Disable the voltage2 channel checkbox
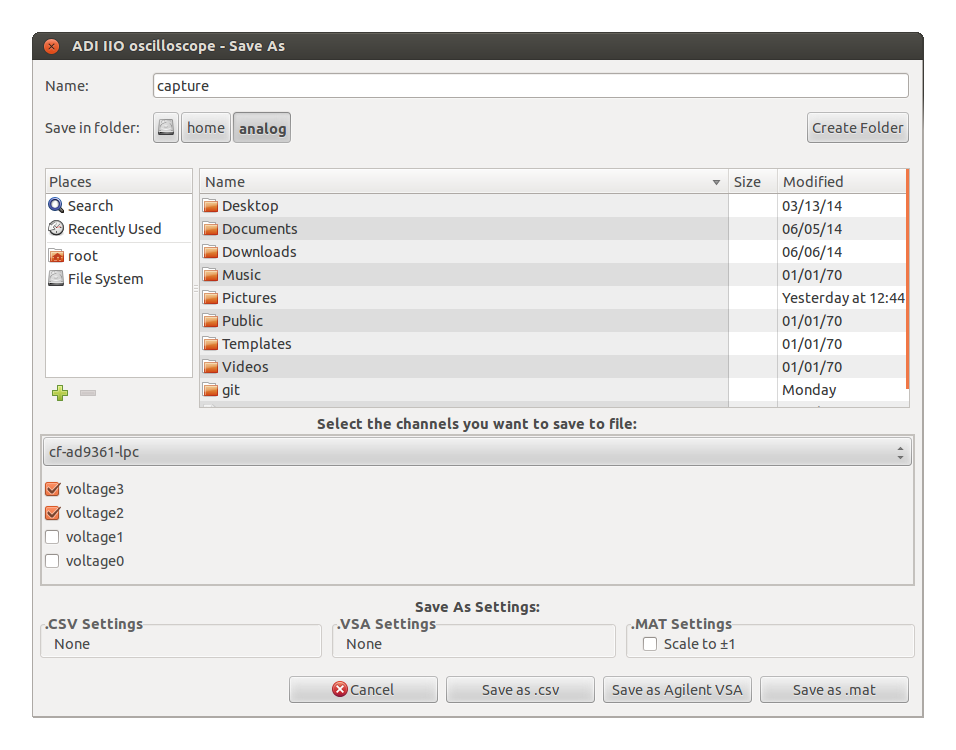Image resolution: width=956 pixels, height=750 pixels. click(53, 513)
